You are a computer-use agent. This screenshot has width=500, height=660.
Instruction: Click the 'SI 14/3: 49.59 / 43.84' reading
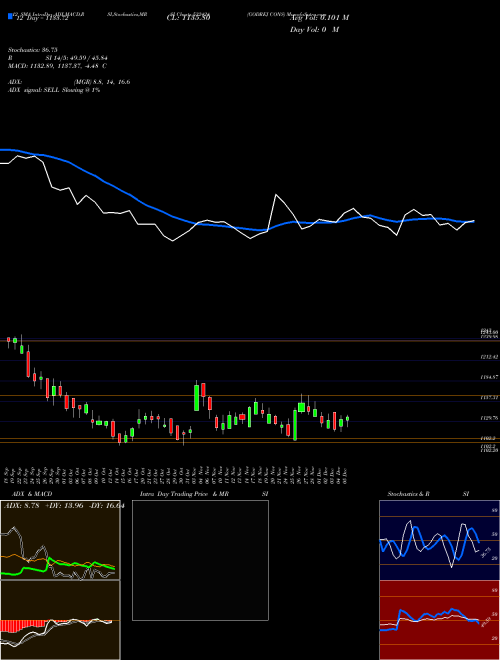[x=77, y=58]
